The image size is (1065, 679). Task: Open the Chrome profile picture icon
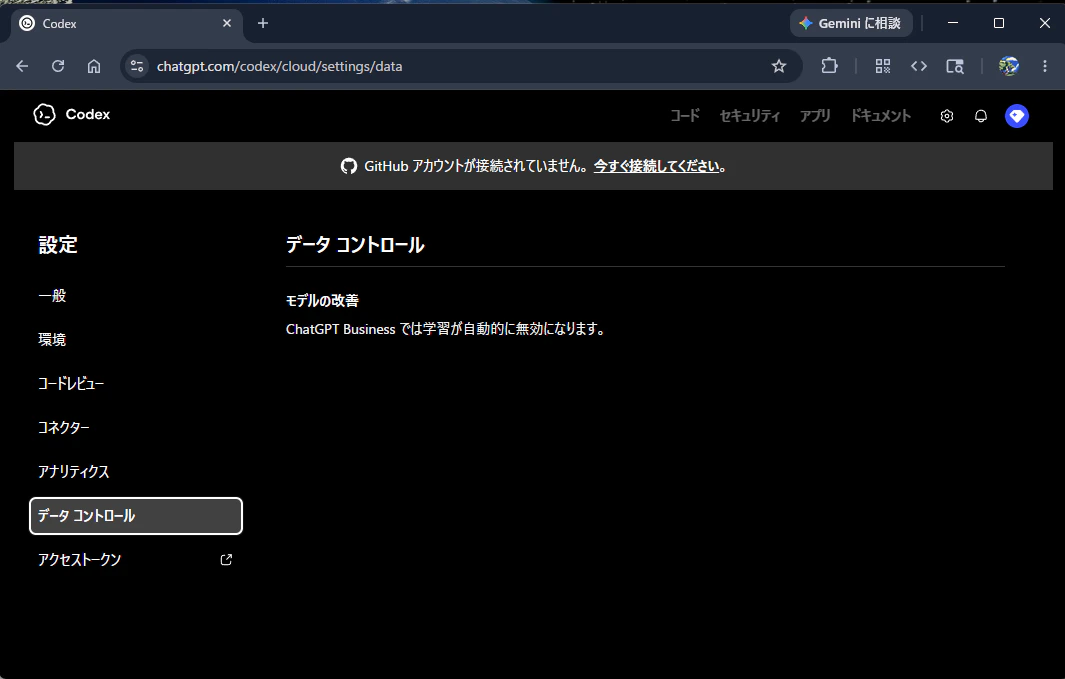(x=1009, y=66)
